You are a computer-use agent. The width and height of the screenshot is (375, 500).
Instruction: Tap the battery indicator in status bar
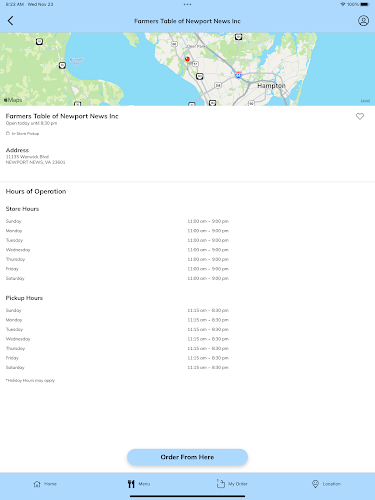365,4
